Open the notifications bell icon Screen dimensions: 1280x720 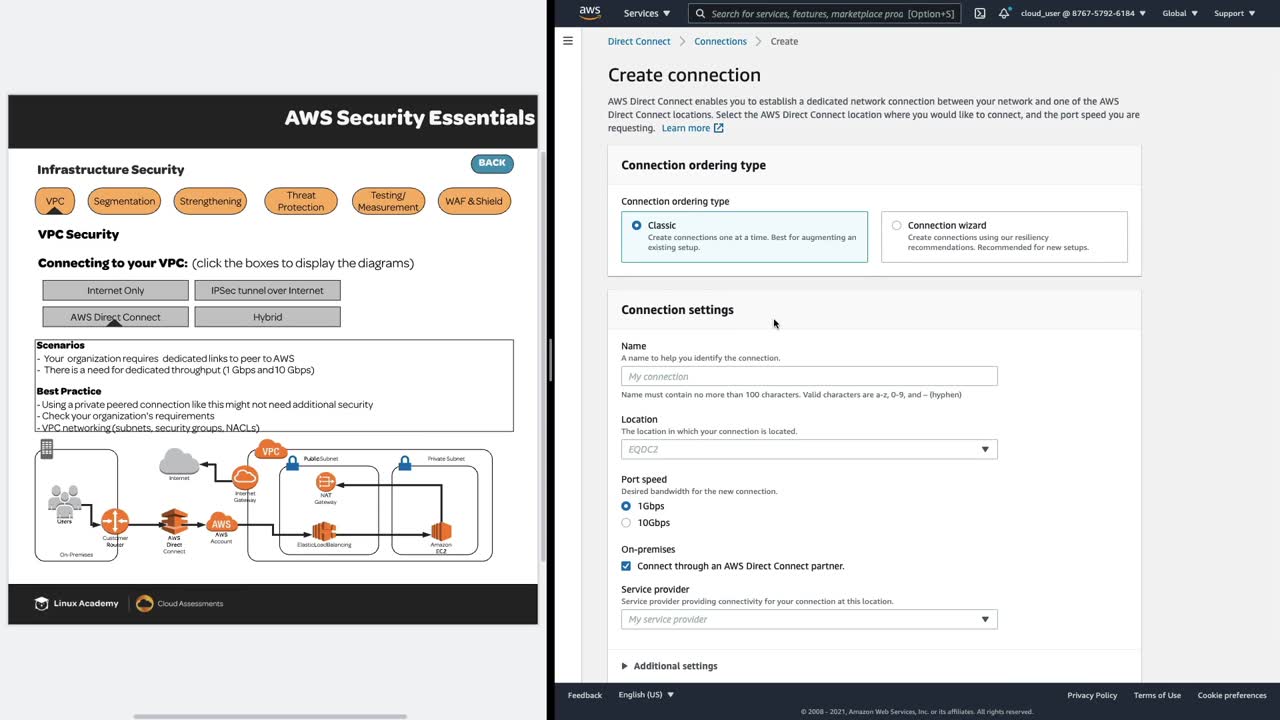[x=1004, y=13]
